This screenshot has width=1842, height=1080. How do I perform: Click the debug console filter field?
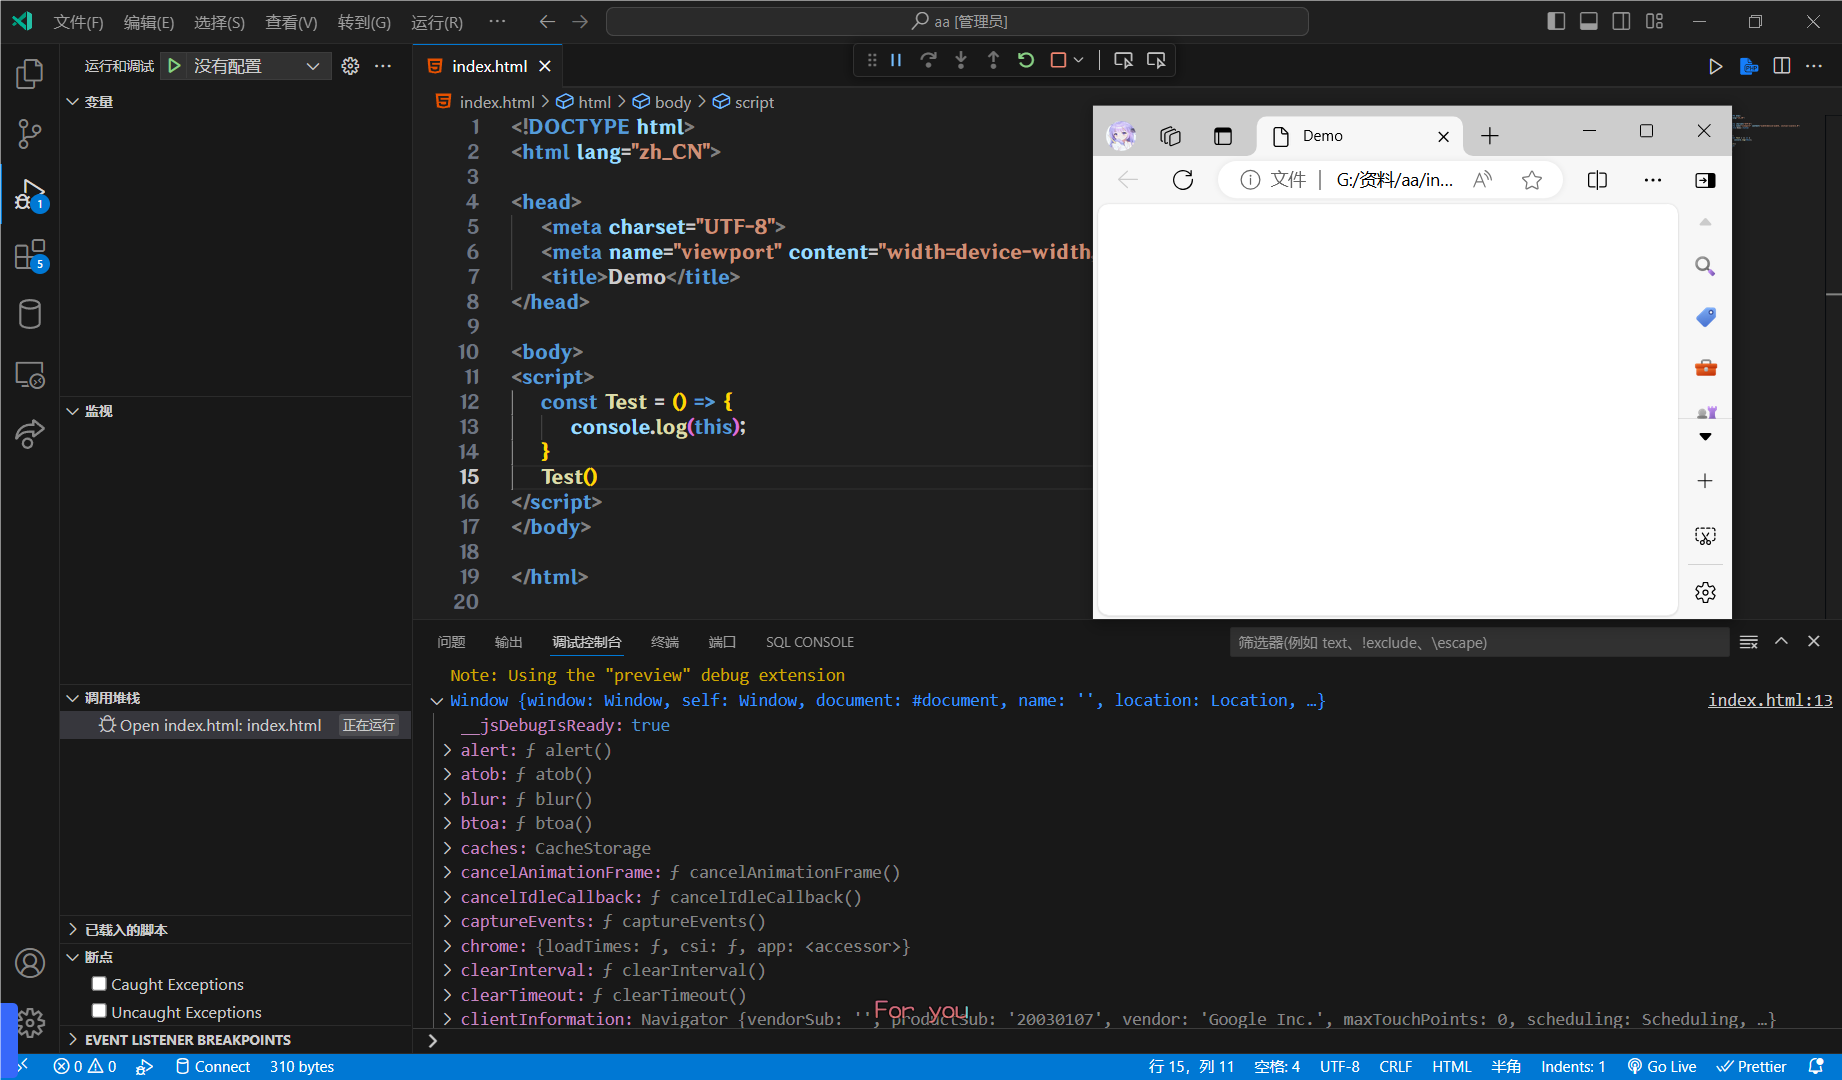click(1478, 642)
